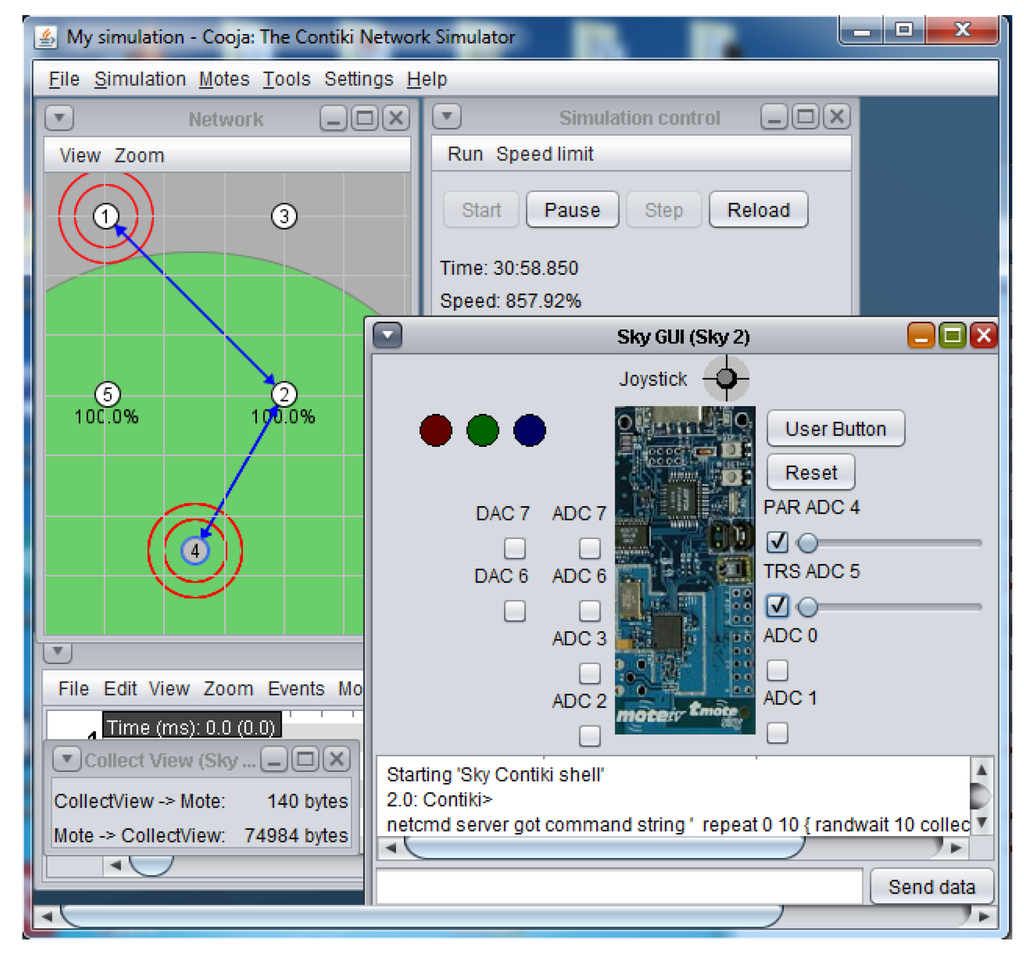Click the red LED on Sky GUI
The image size is (1024, 954).
pyautogui.click(x=435, y=430)
